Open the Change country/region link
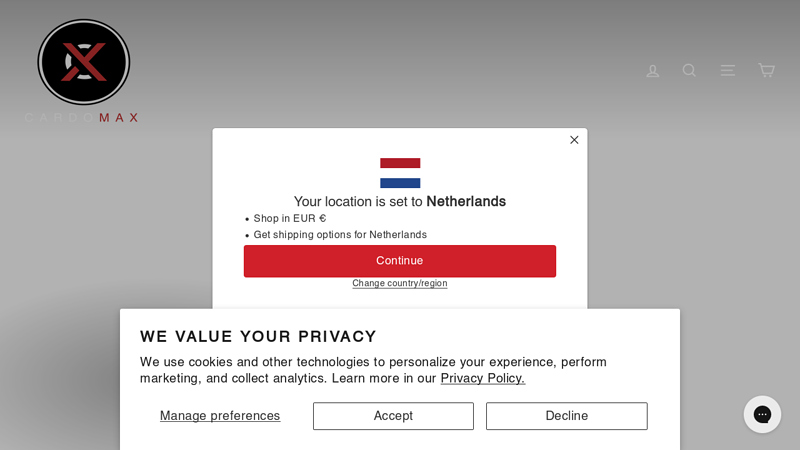Screen dimensions: 800x450 pos(400,283)
